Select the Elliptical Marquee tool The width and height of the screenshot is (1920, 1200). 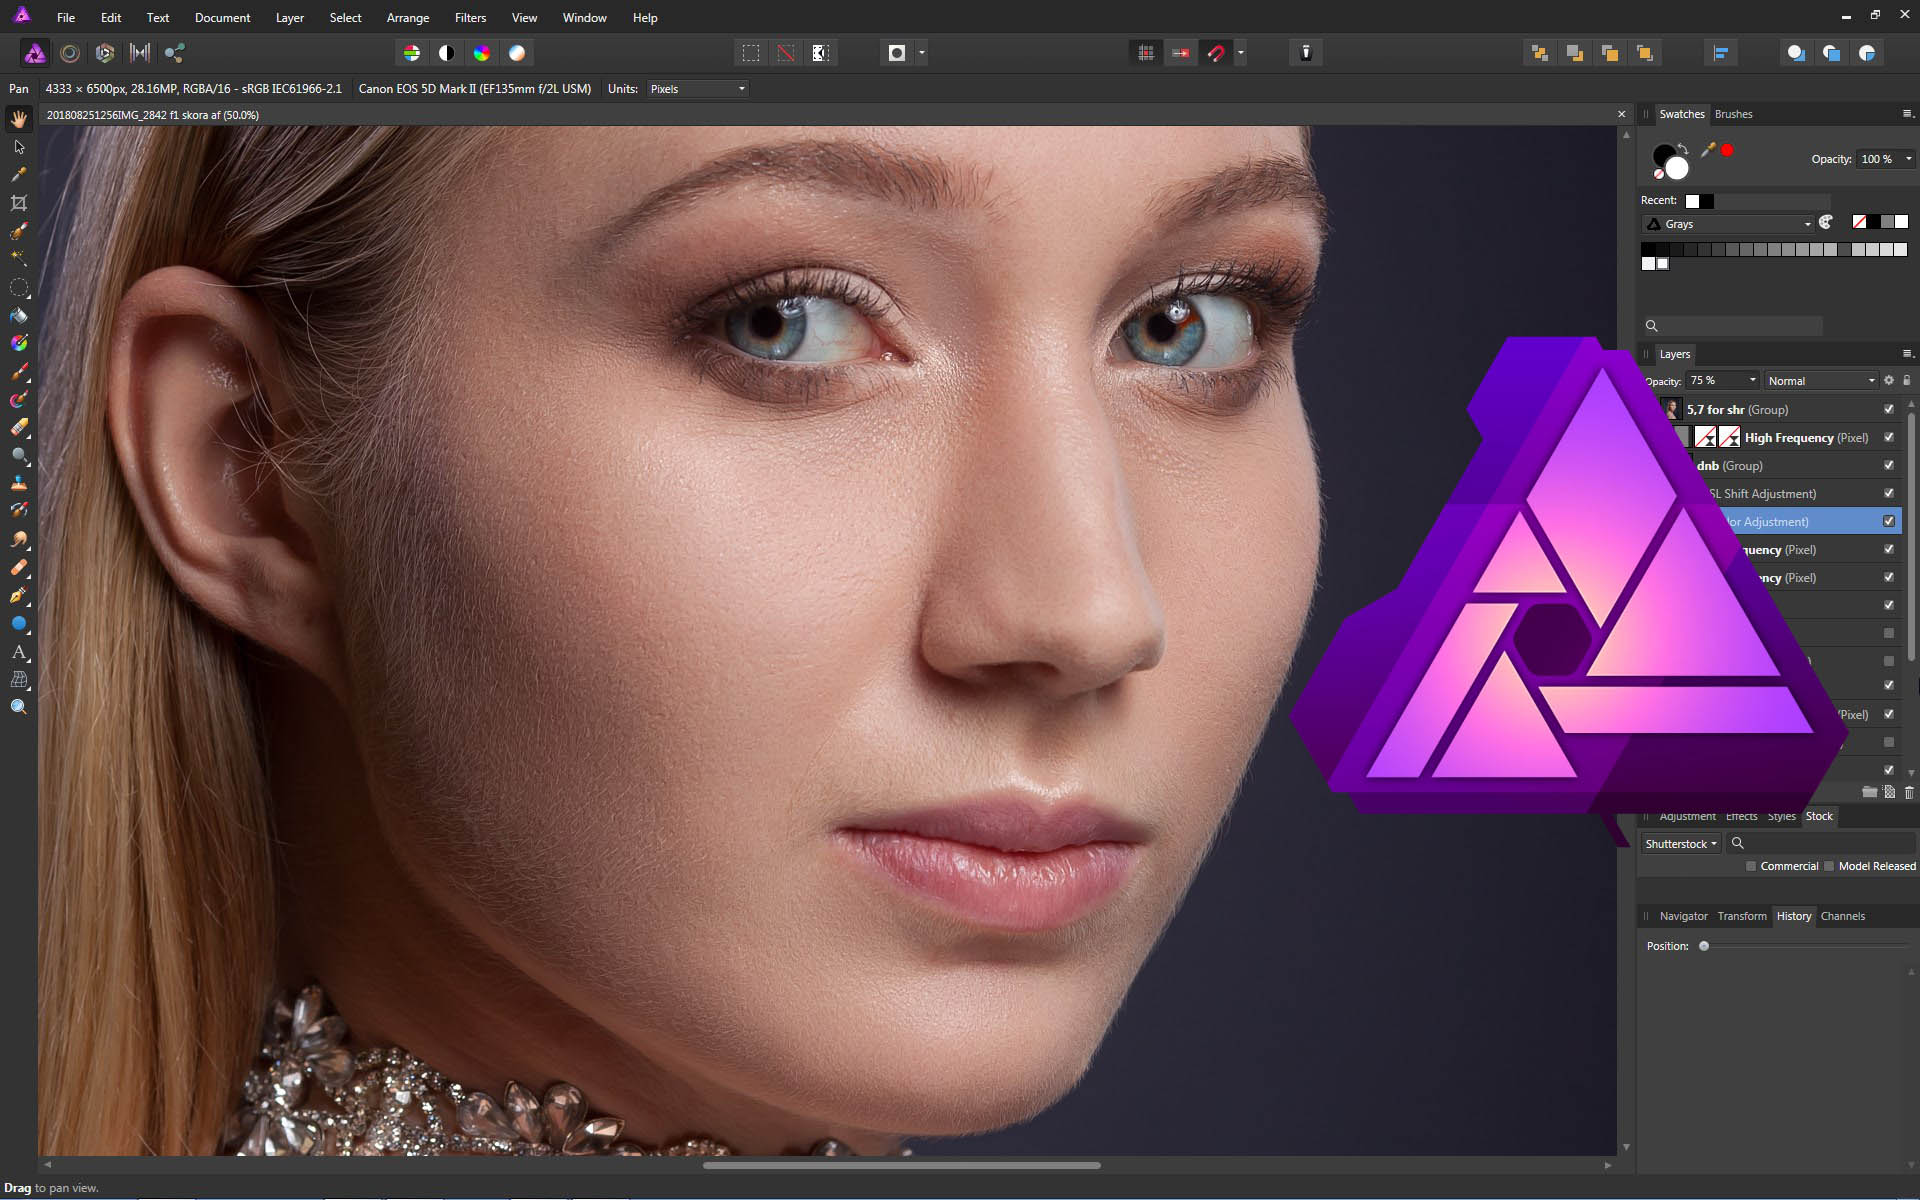(x=19, y=288)
